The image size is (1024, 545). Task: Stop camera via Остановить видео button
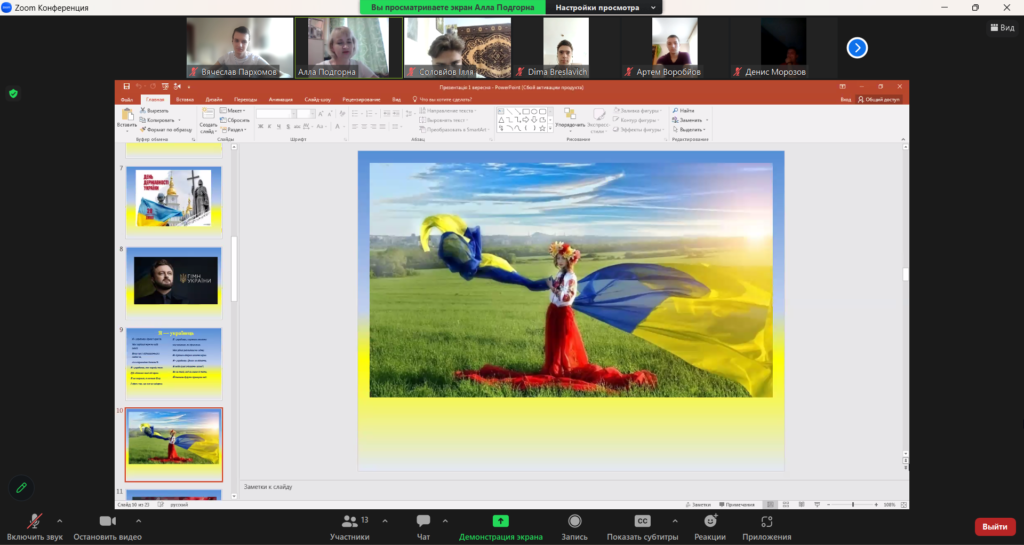[107, 527]
